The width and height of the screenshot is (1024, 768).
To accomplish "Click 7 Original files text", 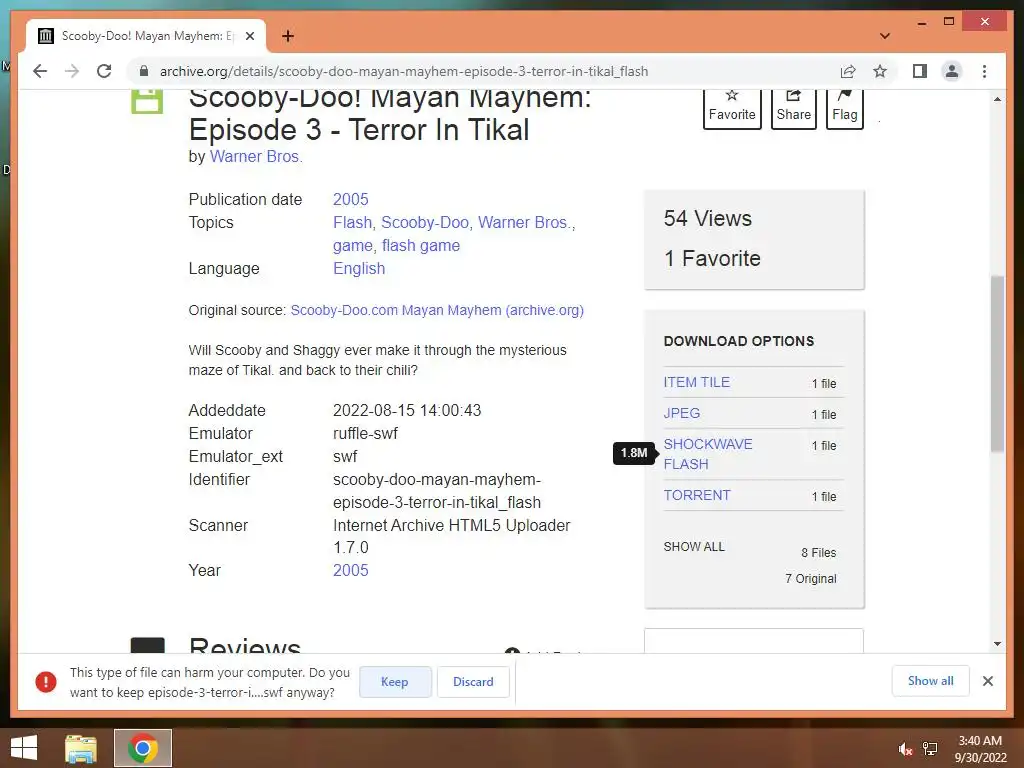I will coord(810,579).
